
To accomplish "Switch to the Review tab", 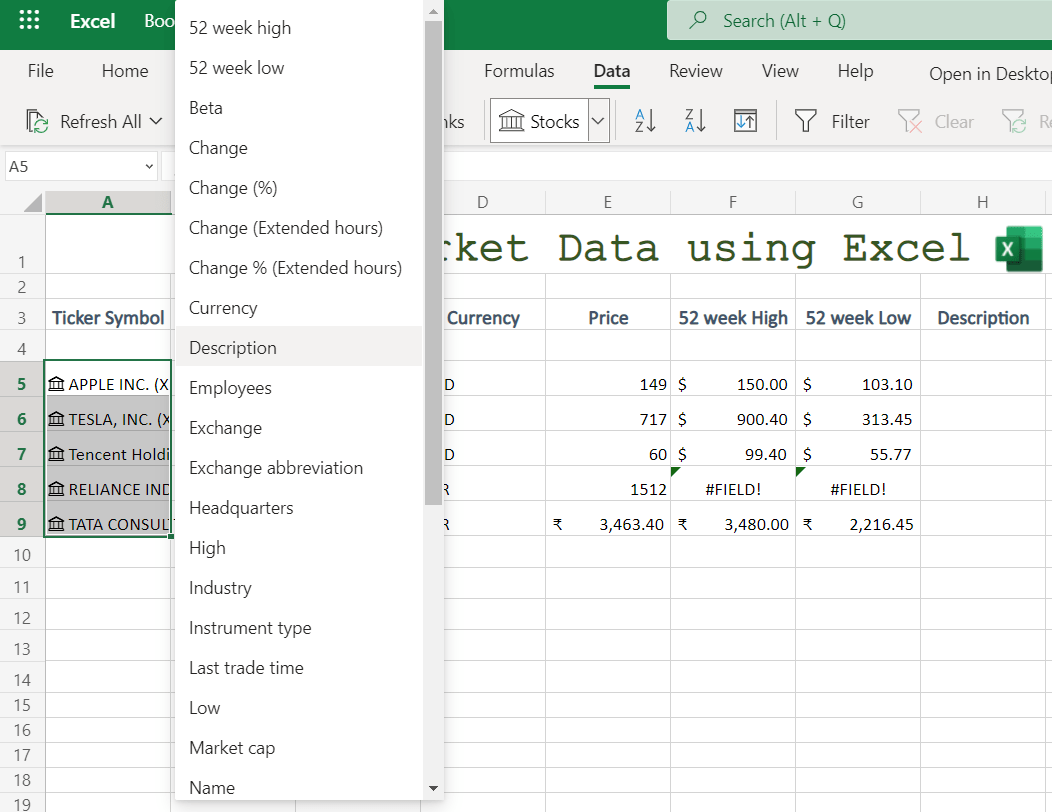I will tap(695, 71).
